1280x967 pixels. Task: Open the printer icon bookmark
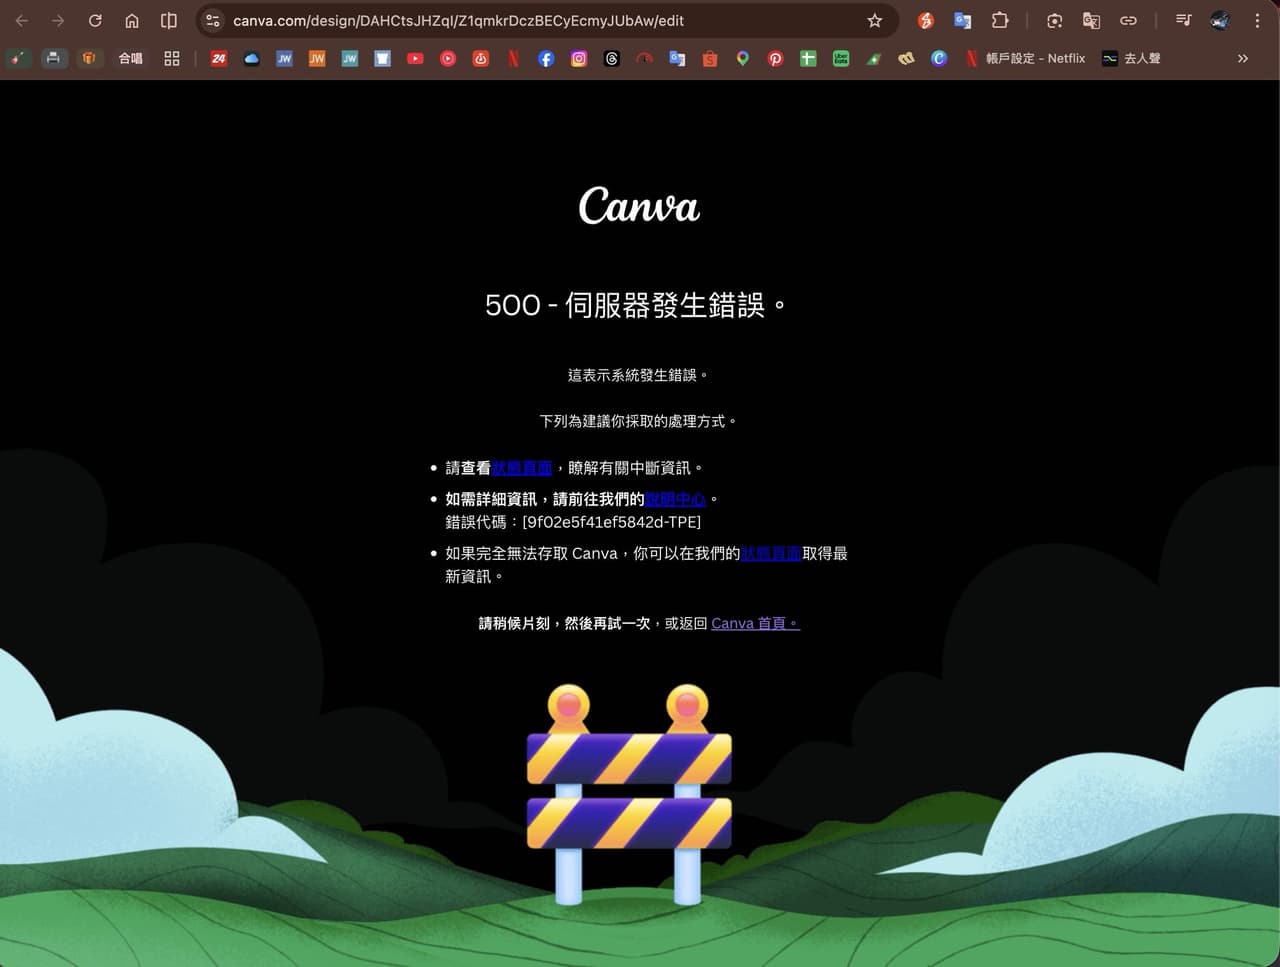53,59
